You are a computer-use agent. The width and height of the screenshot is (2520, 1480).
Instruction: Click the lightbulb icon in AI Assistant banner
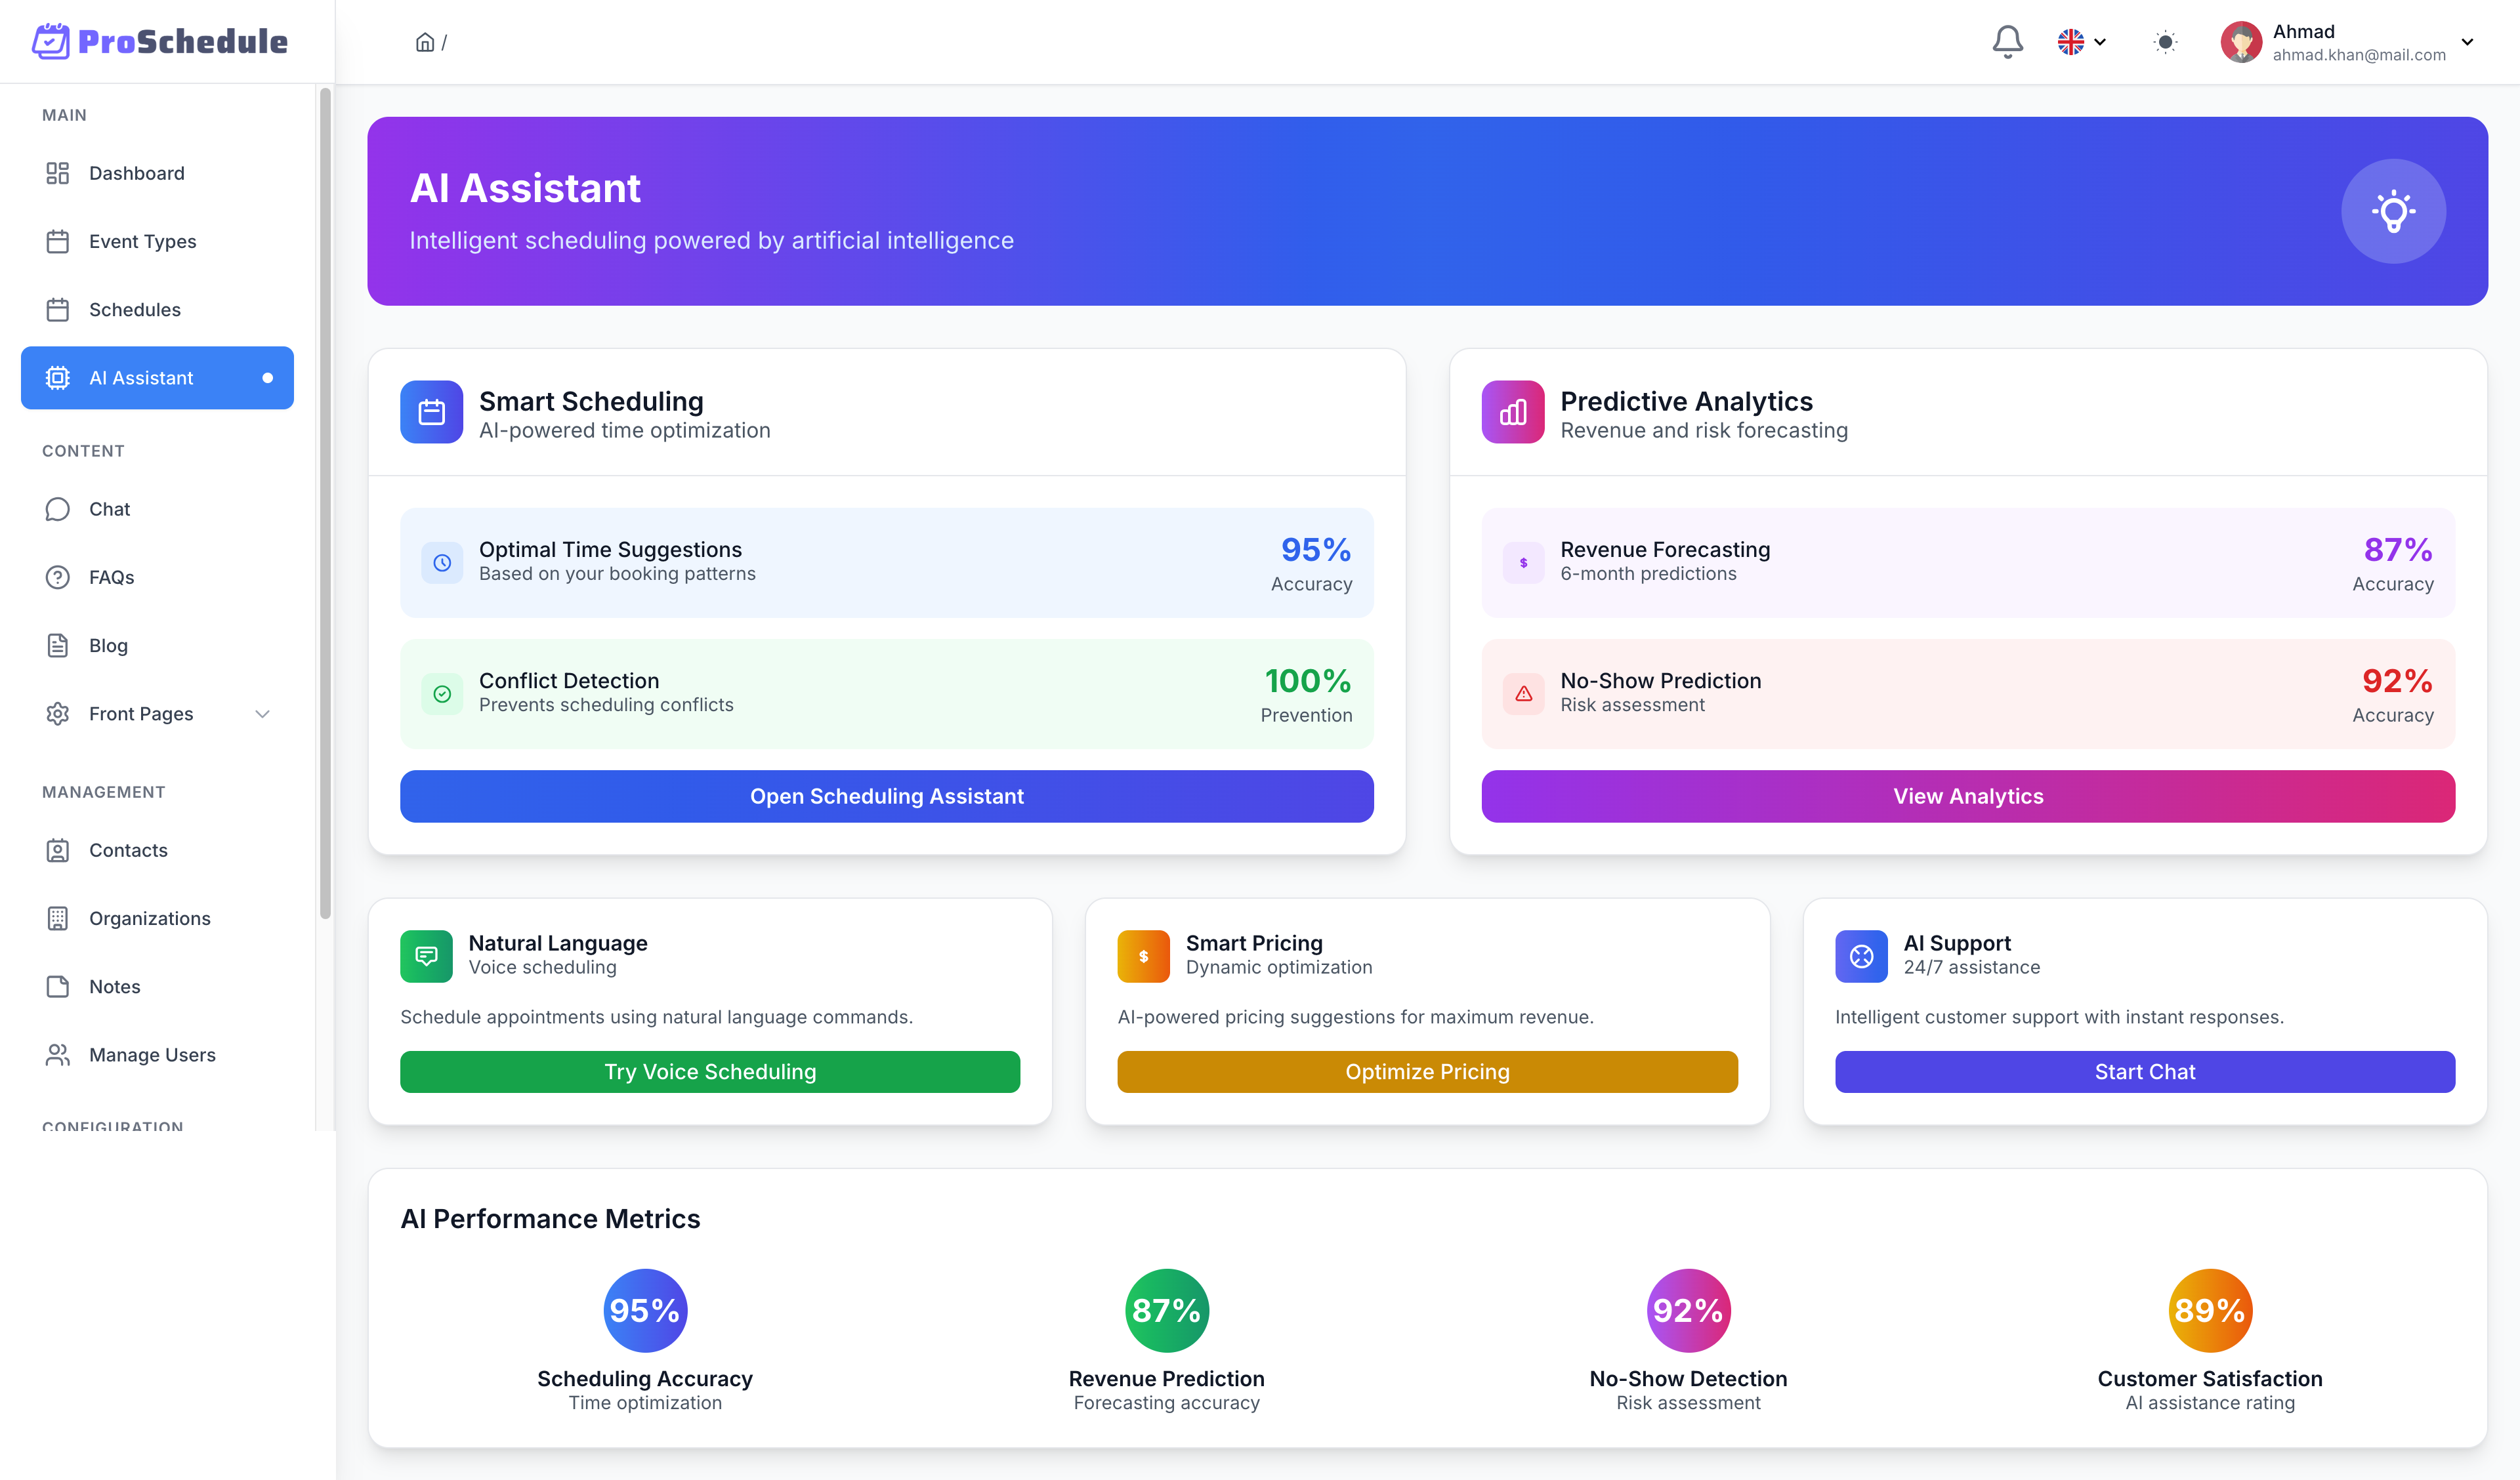pos(2393,211)
